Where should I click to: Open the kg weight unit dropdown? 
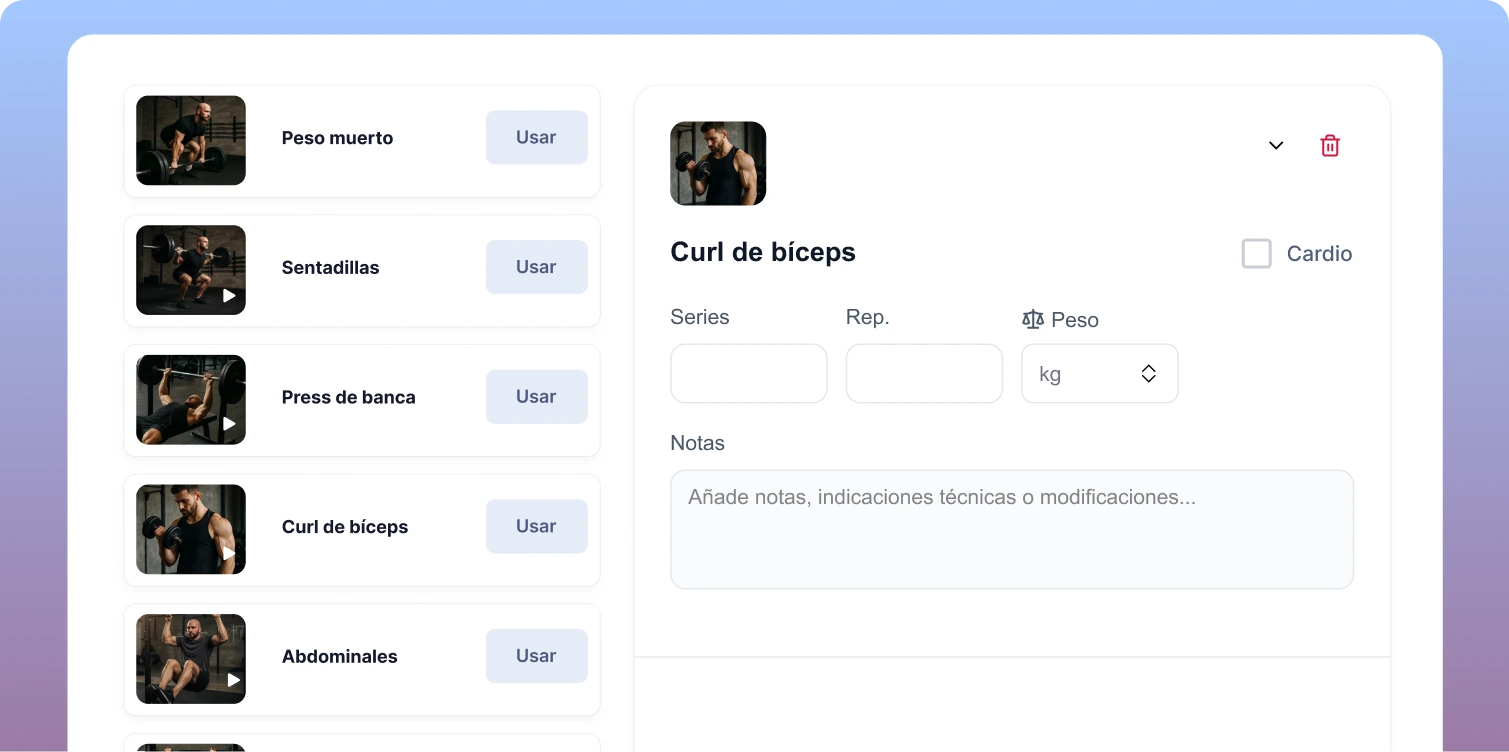click(1099, 374)
